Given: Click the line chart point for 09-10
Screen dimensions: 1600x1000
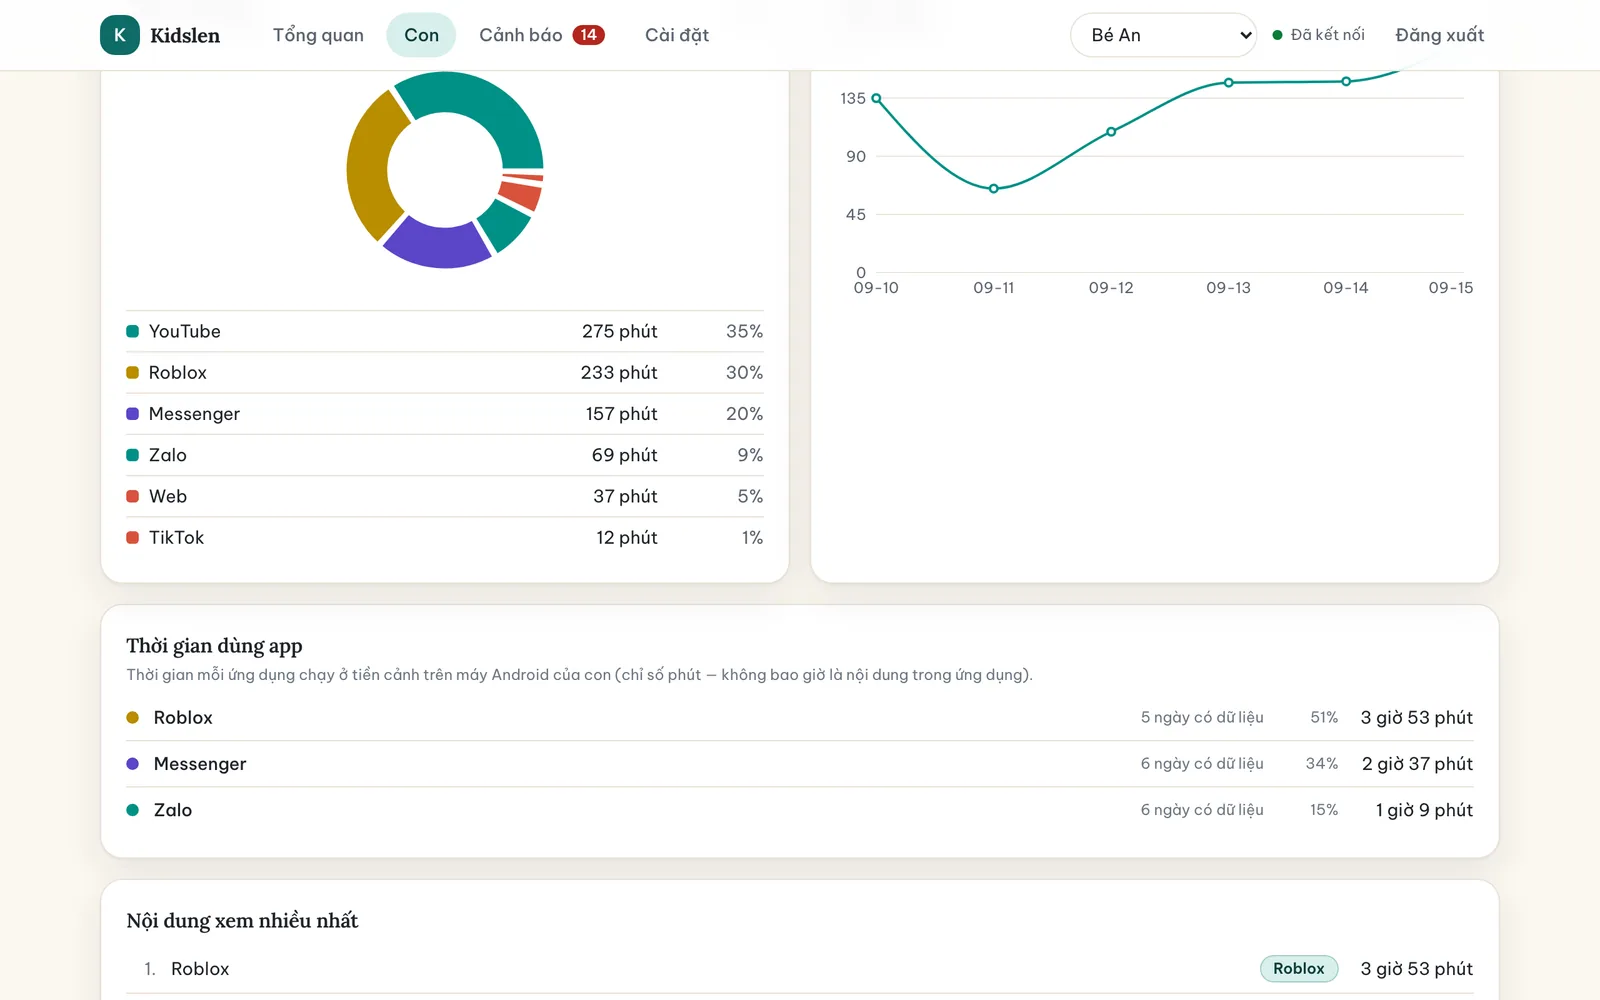Looking at the screenshot, I should [876, 98].
